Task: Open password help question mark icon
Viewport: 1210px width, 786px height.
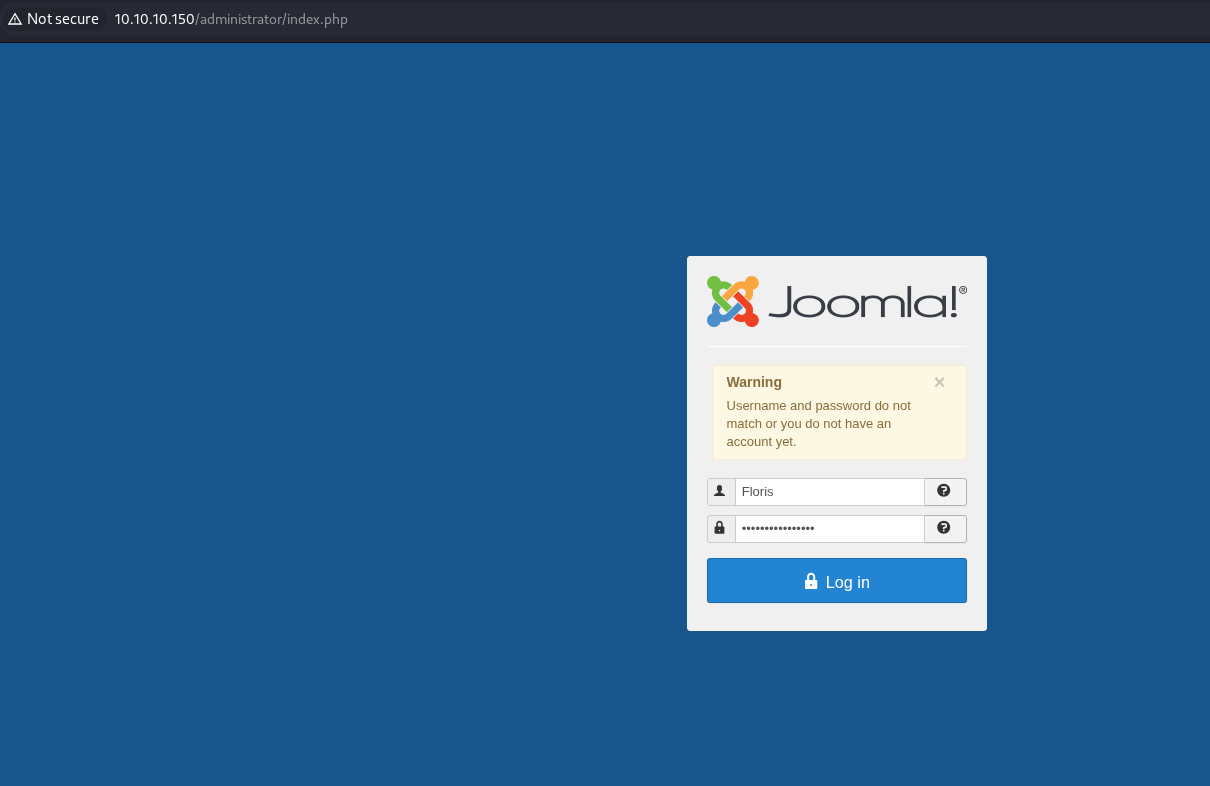Action: (944, 528)
